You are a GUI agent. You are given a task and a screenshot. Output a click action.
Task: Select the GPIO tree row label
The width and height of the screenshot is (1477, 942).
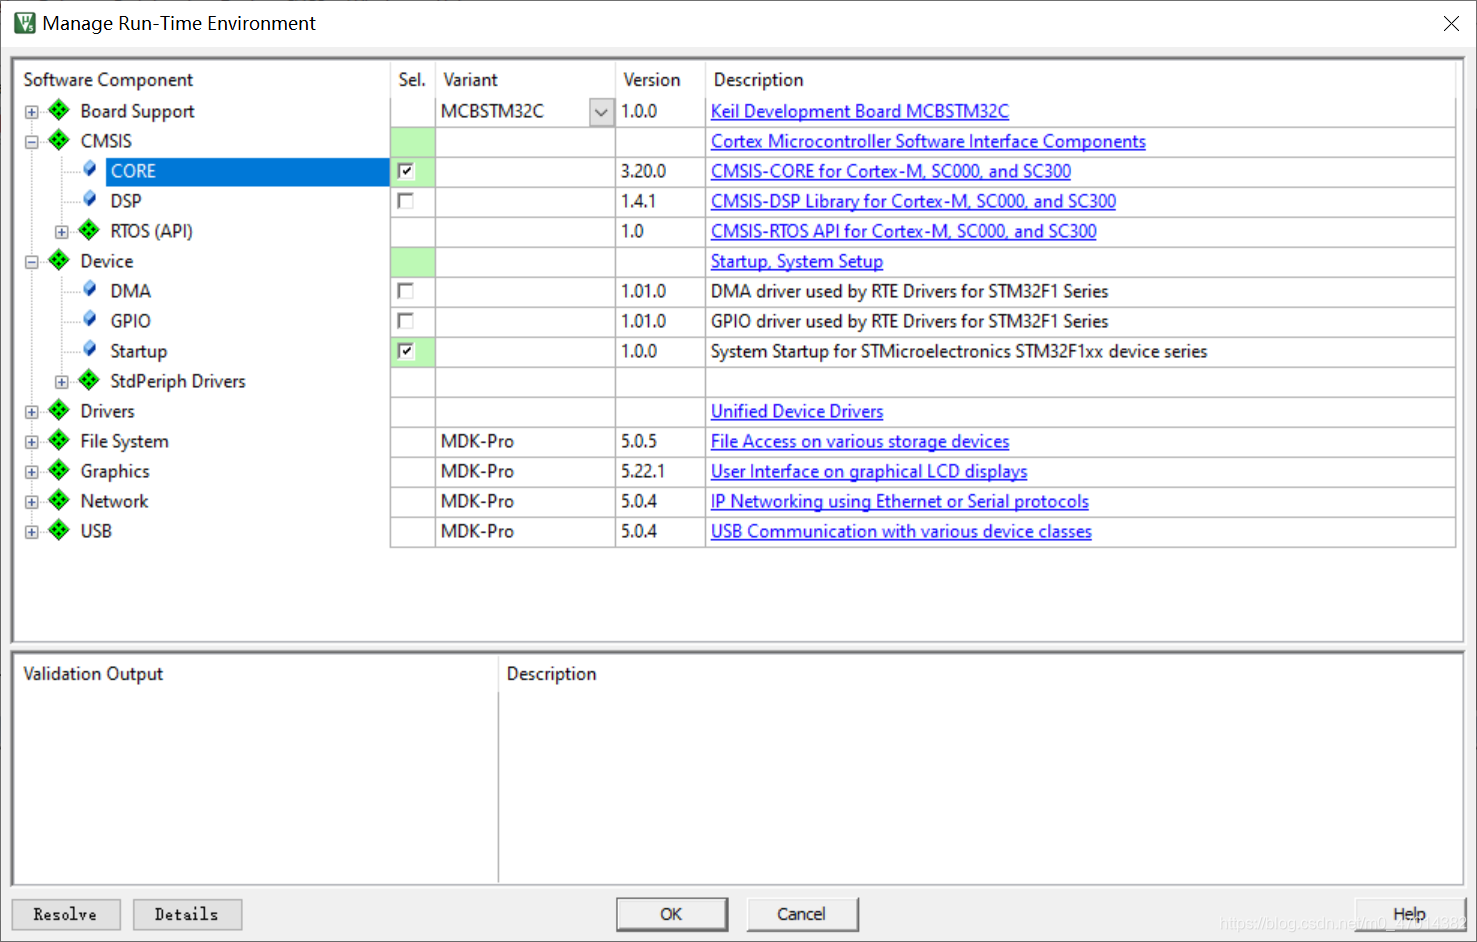click(x=131, y=321)
